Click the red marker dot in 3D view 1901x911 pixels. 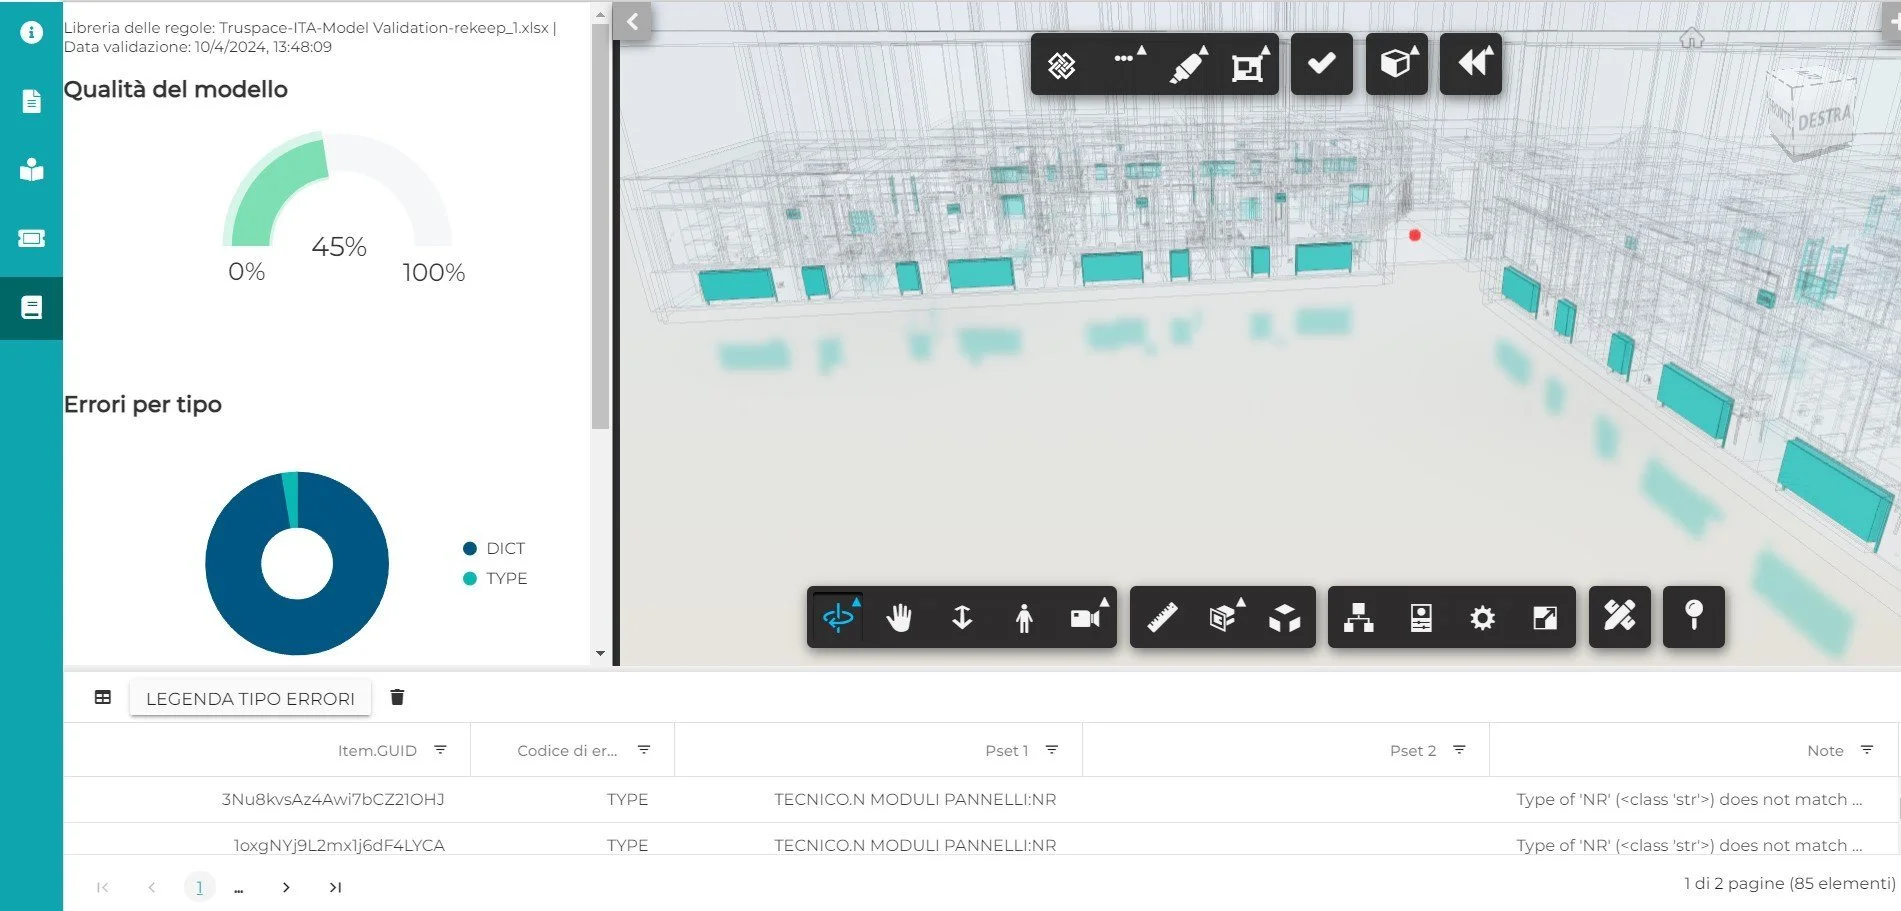pyautogui.click(x=1414, y=235)
